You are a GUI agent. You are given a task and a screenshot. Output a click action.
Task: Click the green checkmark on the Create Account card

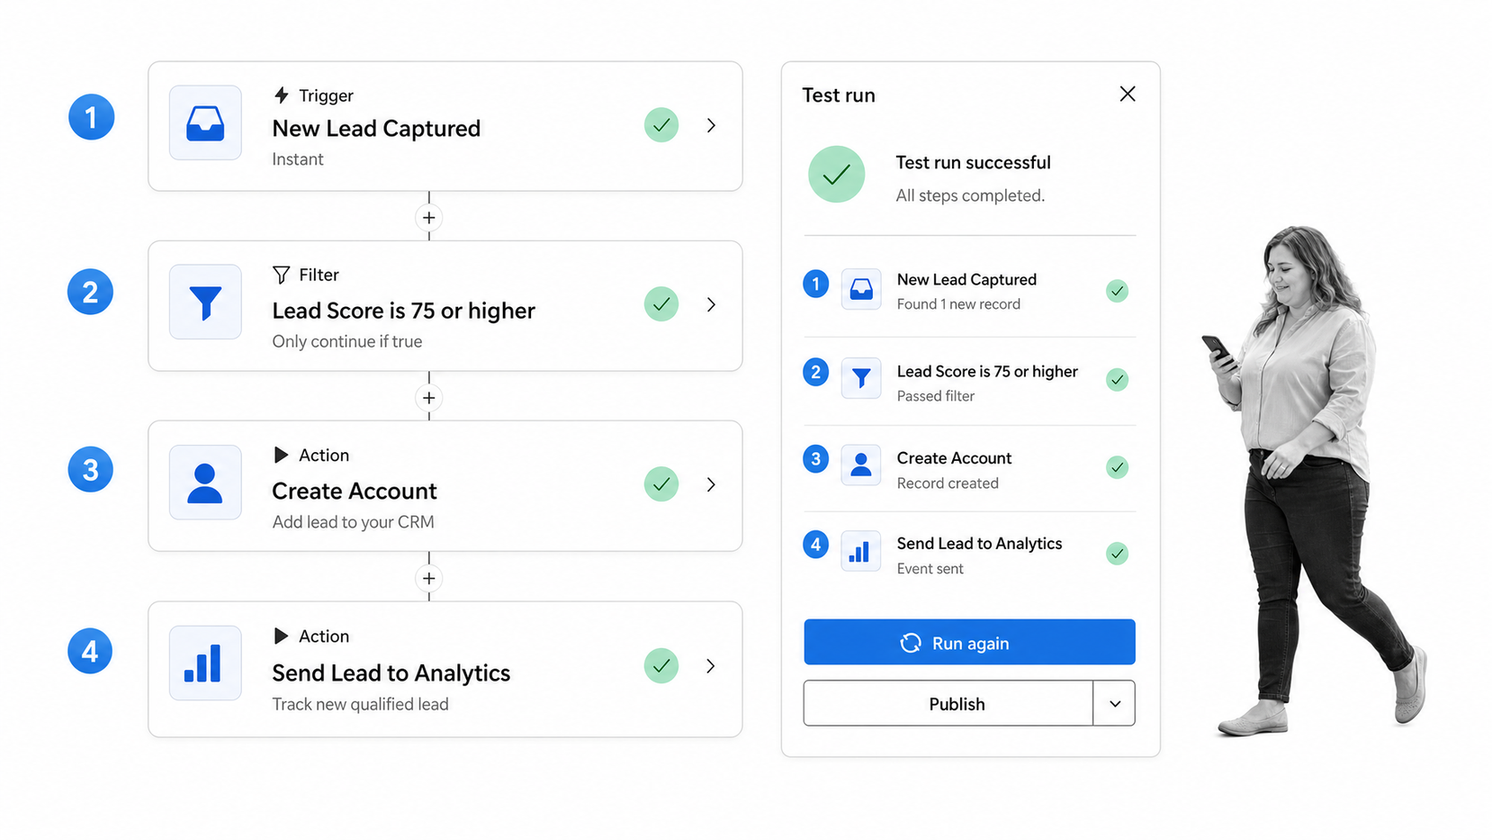point(661,484)
